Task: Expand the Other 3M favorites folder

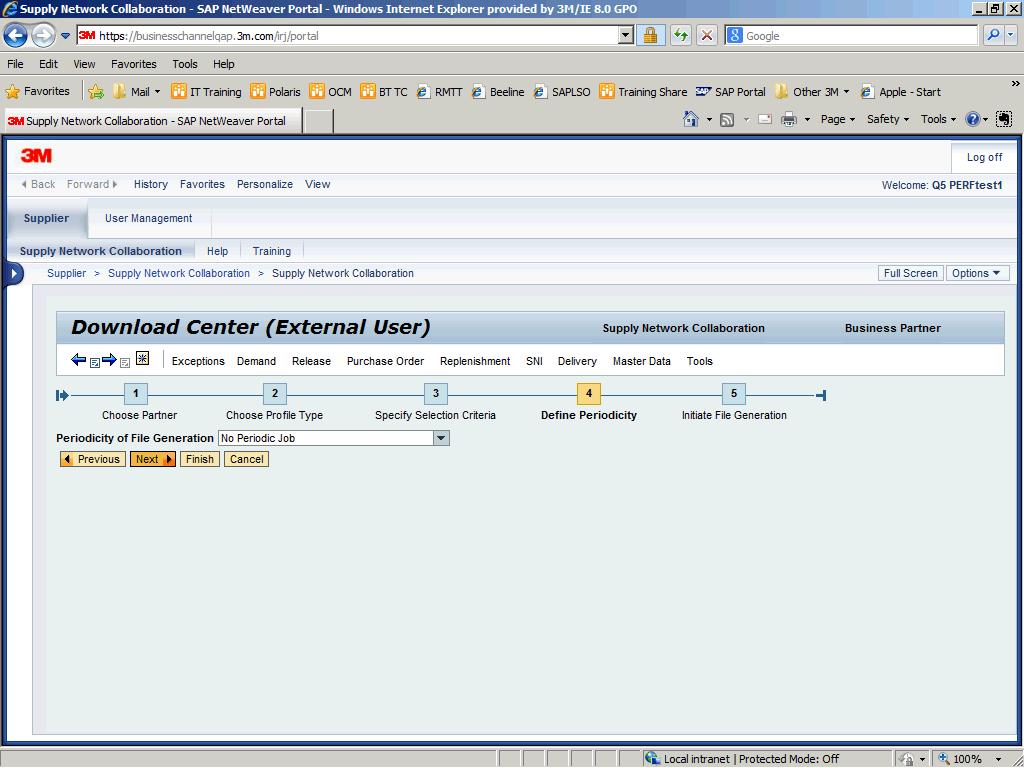Action: pyautogui.click(x=812, y=92)
